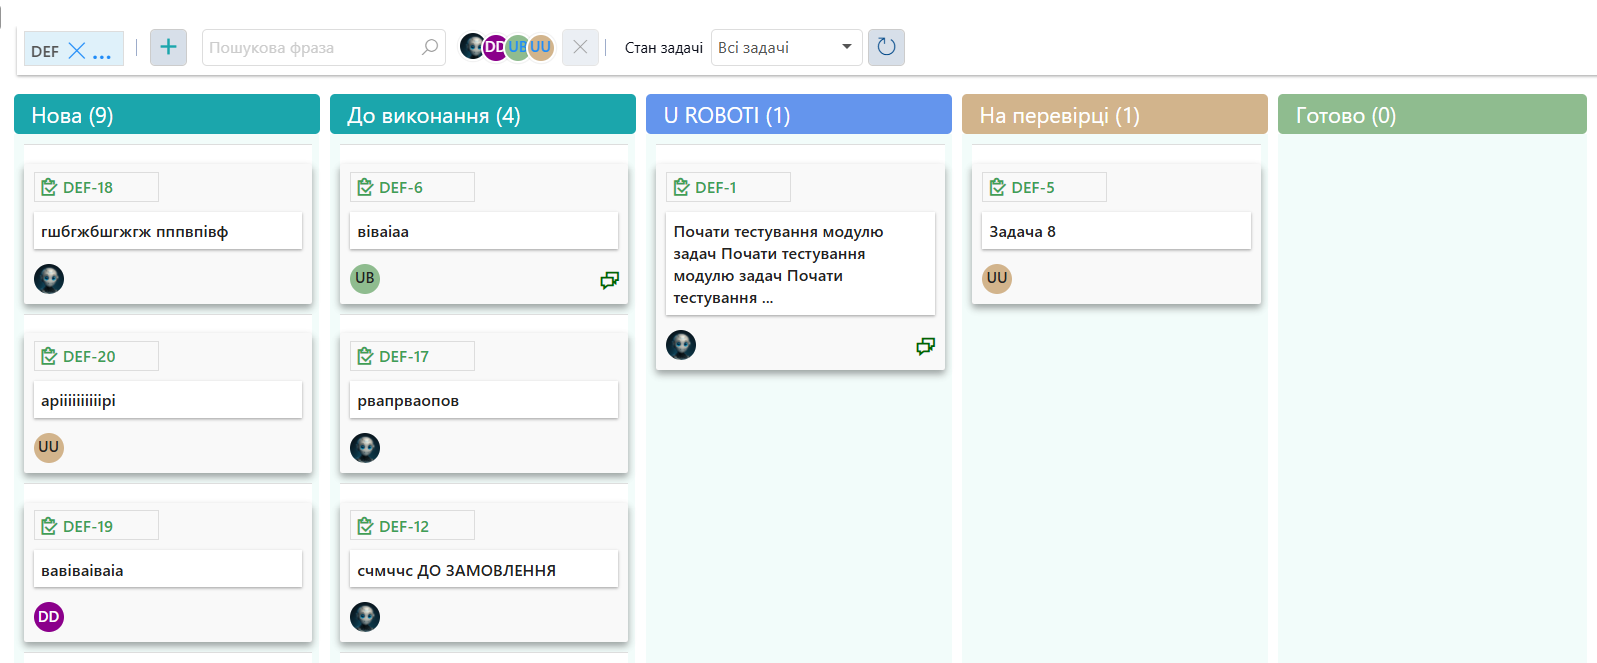The height and width of the screenshot is (663, 1597).
Task: Click the Стан задачі label
Action: [664, 48]
